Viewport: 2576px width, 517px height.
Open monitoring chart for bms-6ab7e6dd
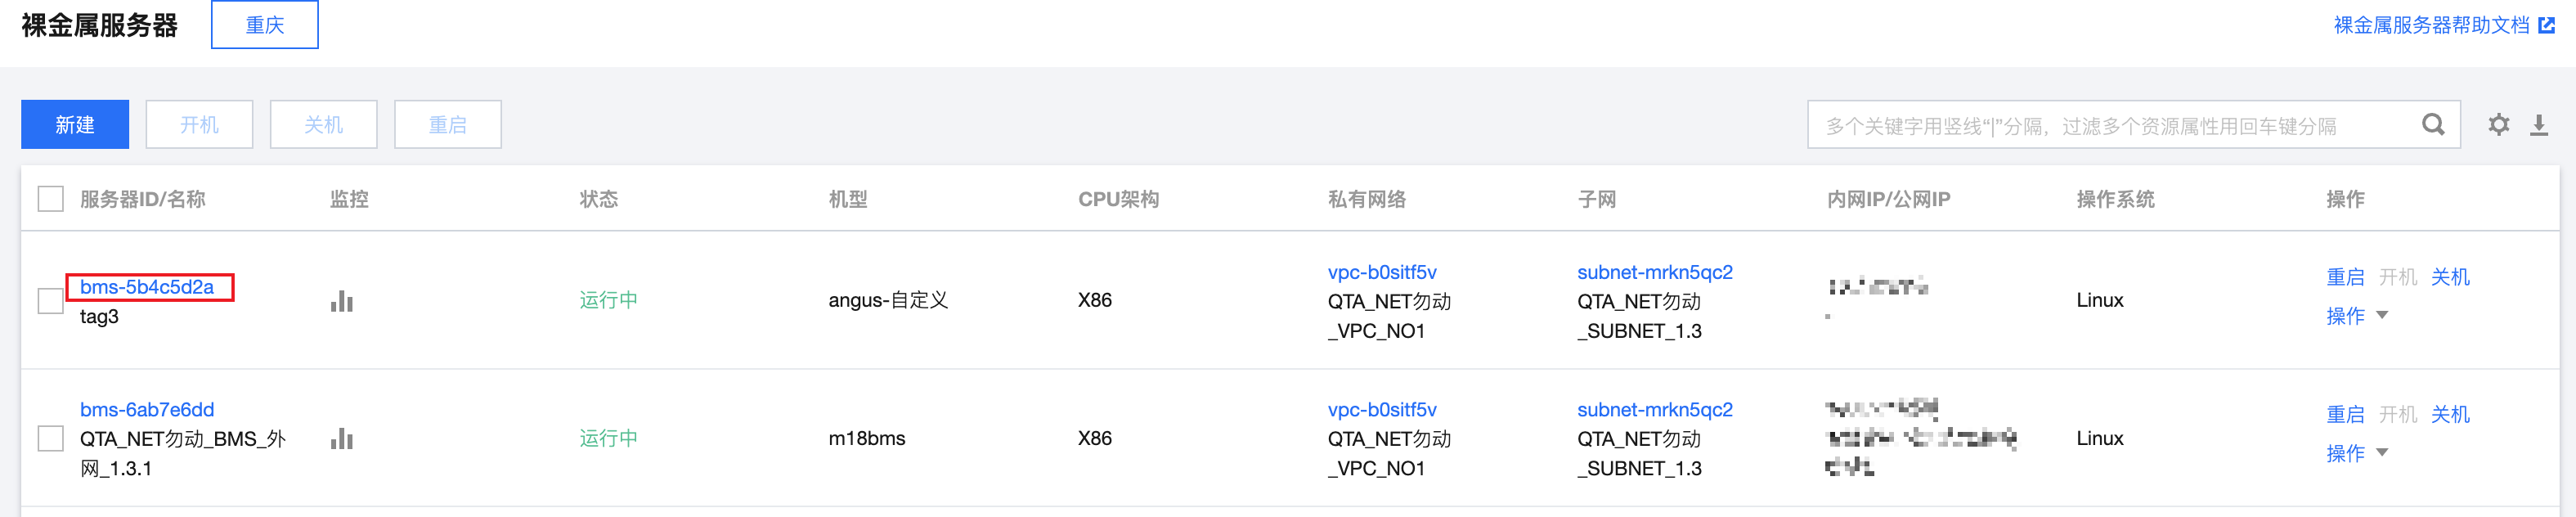click(342, 438)
